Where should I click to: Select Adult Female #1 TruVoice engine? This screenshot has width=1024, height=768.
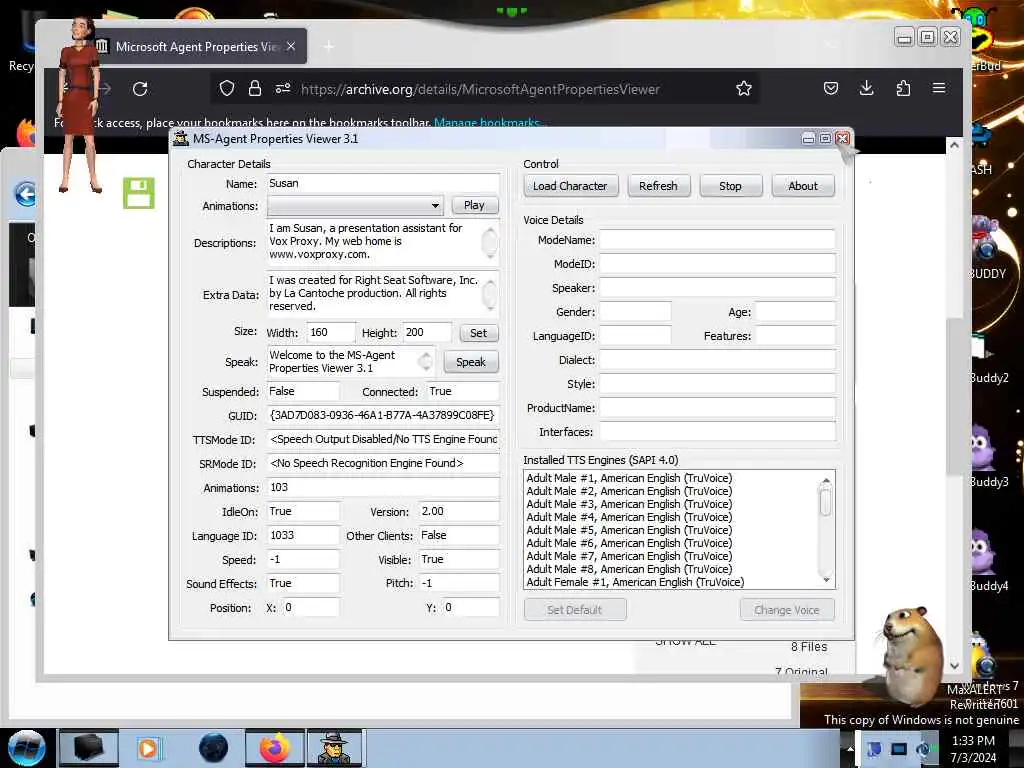pos(635,583)
